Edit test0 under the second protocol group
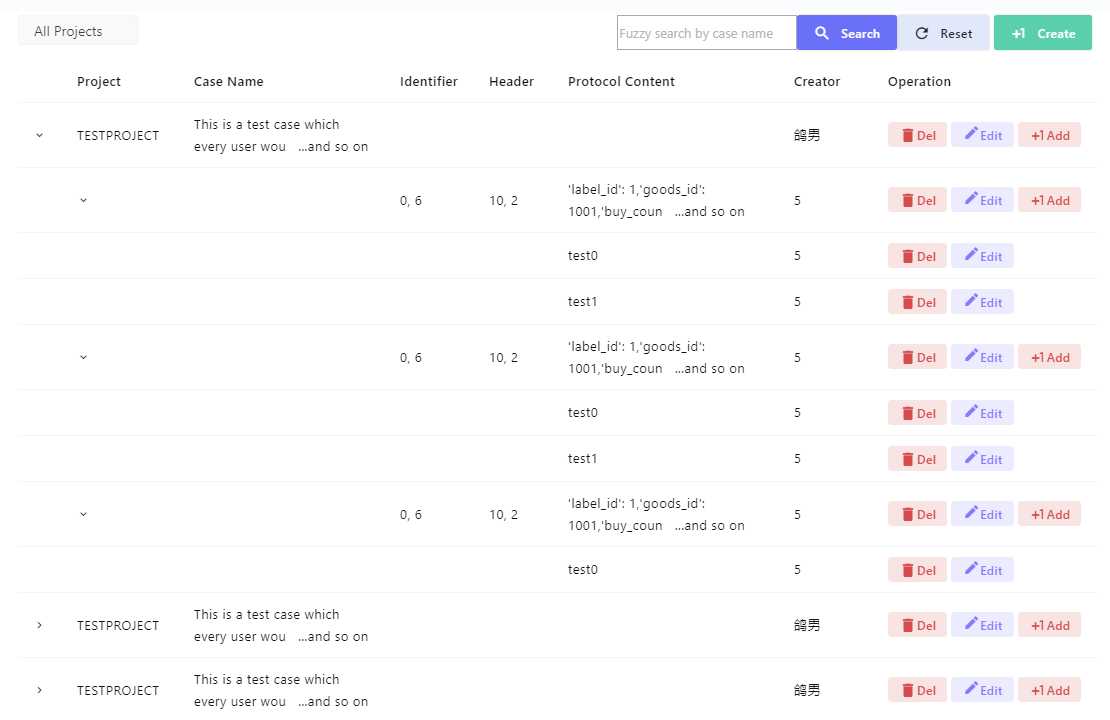Image resolution: width=1110 pixels, height=720 pixels. pyautogui.click(x=983, y=413)
